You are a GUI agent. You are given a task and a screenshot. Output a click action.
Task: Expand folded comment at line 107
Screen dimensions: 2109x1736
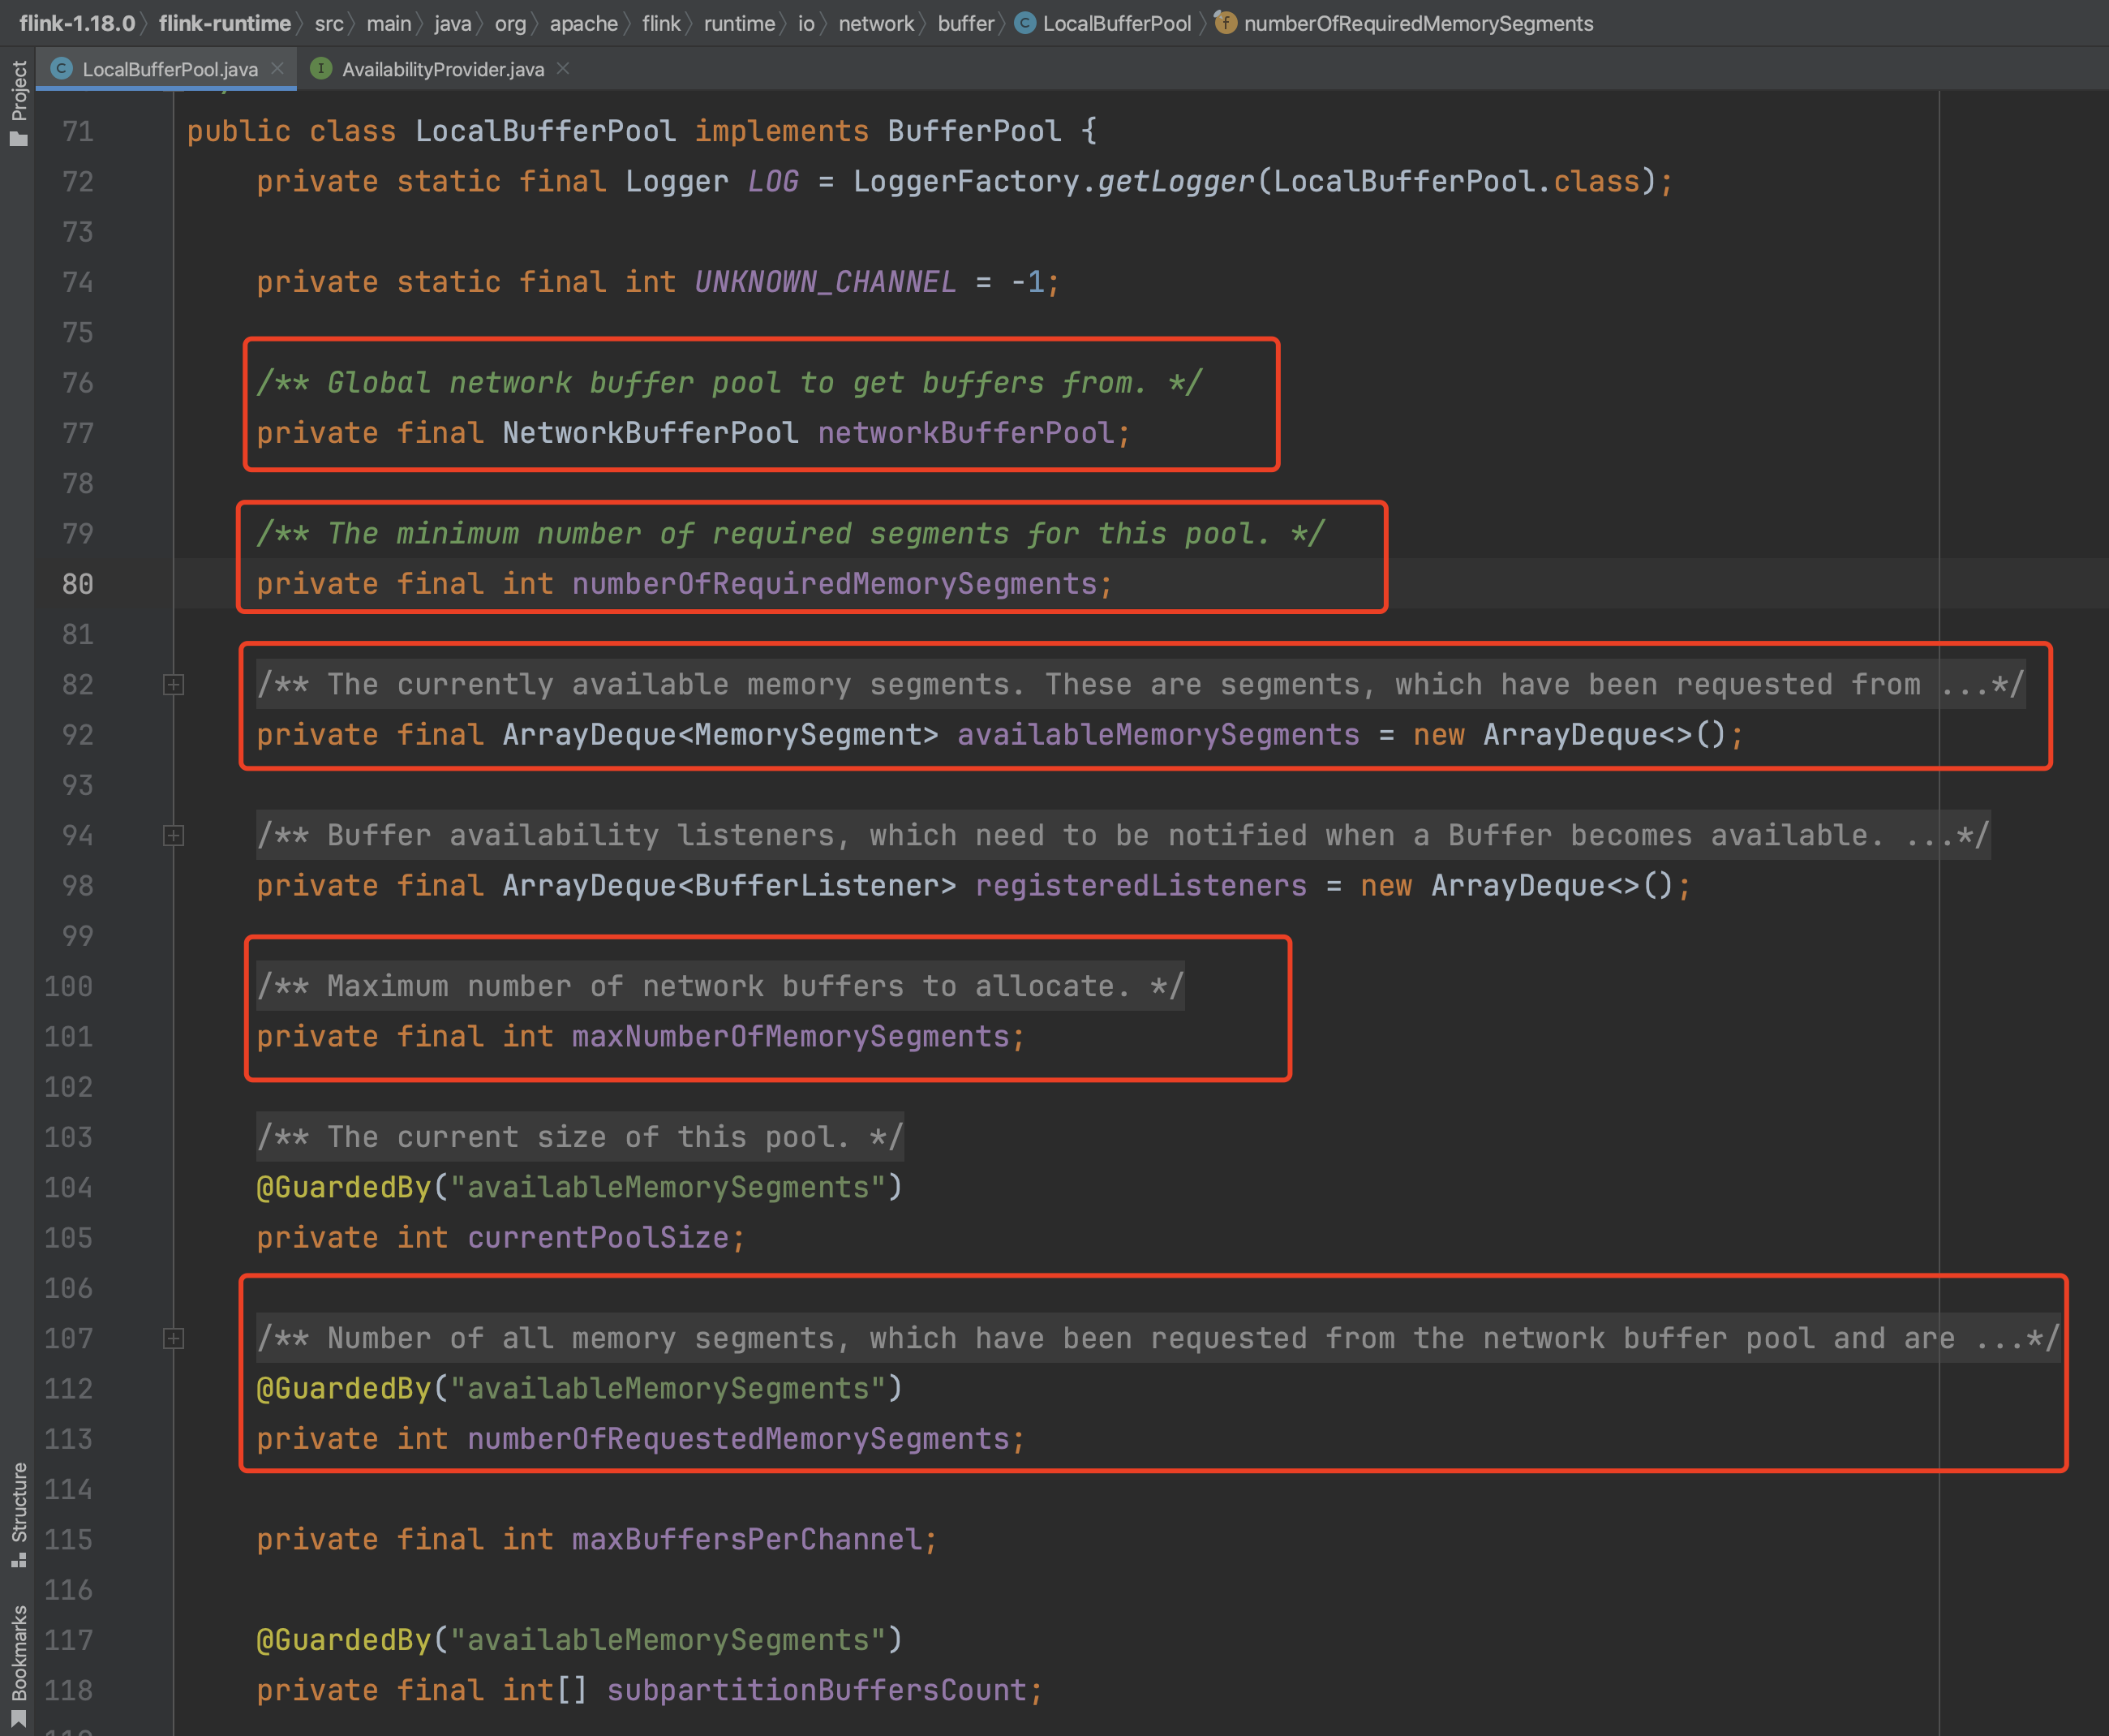tap(173, 1339)
